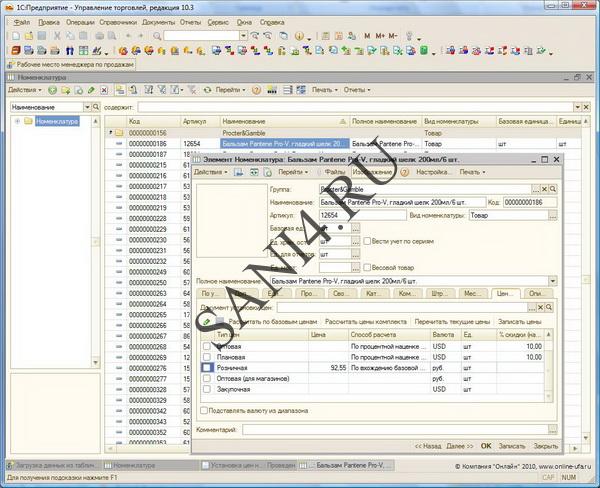600x488 pixels.
Task: Open Полное наименование dropdown arrow
Action: click(553, 281)
